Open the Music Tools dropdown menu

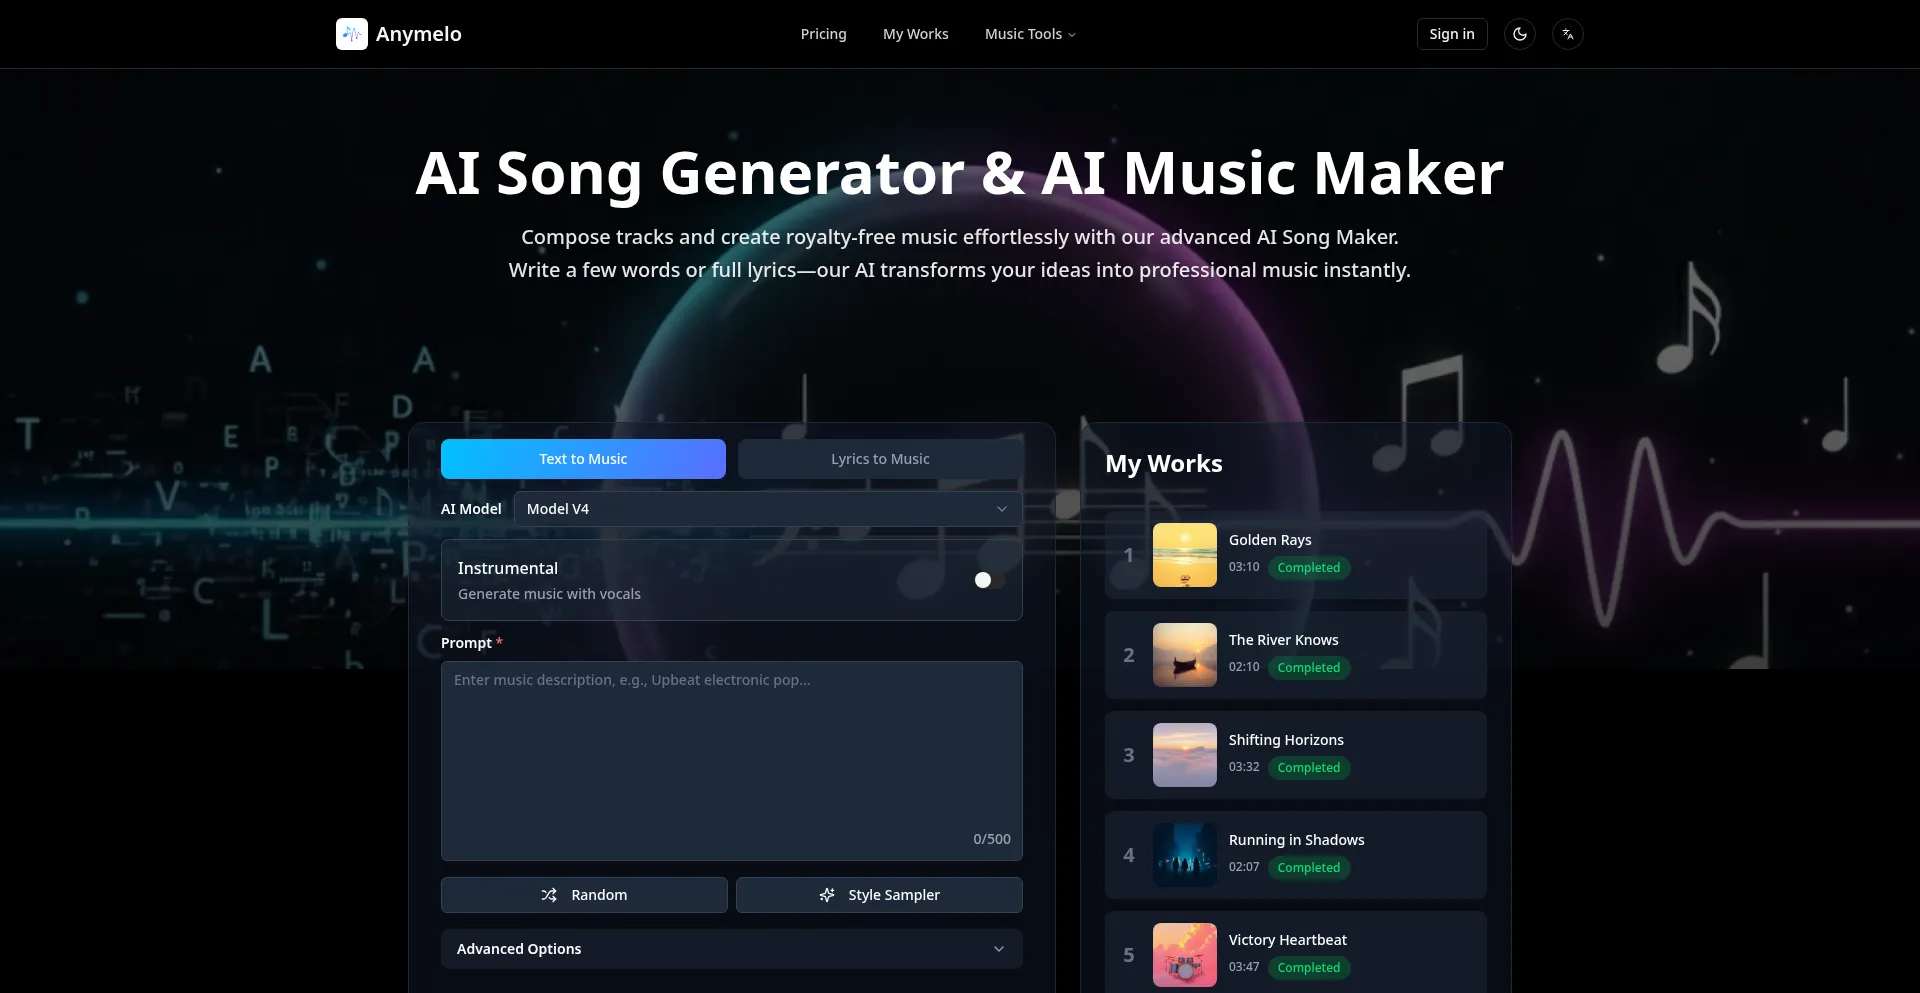click(x=1029, y=33)
